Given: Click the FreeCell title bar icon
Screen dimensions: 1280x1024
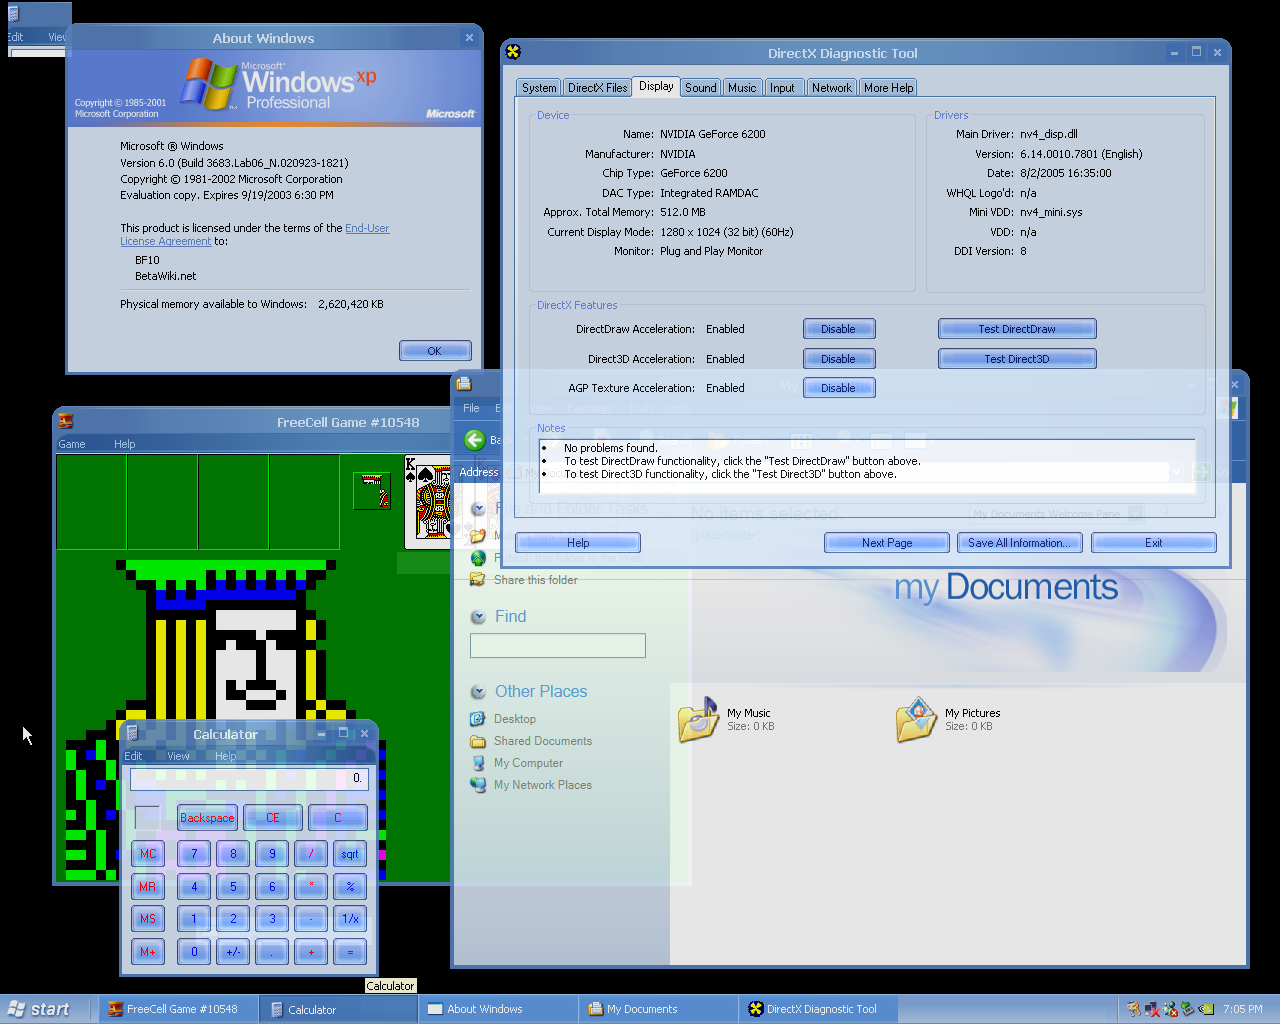Looking at the screenshot, I should click(66, 422).
